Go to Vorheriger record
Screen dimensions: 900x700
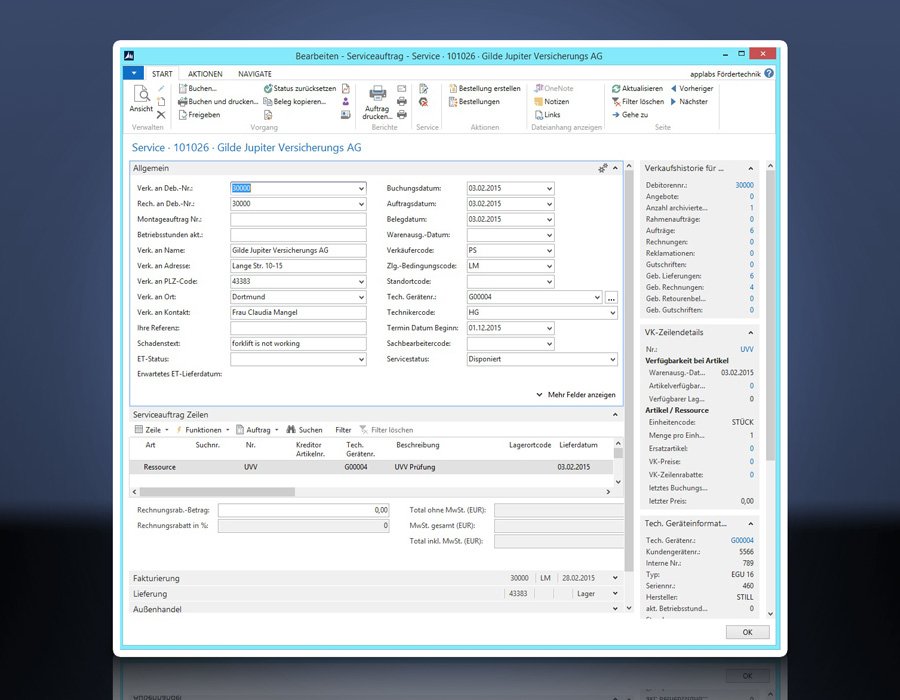692,88
